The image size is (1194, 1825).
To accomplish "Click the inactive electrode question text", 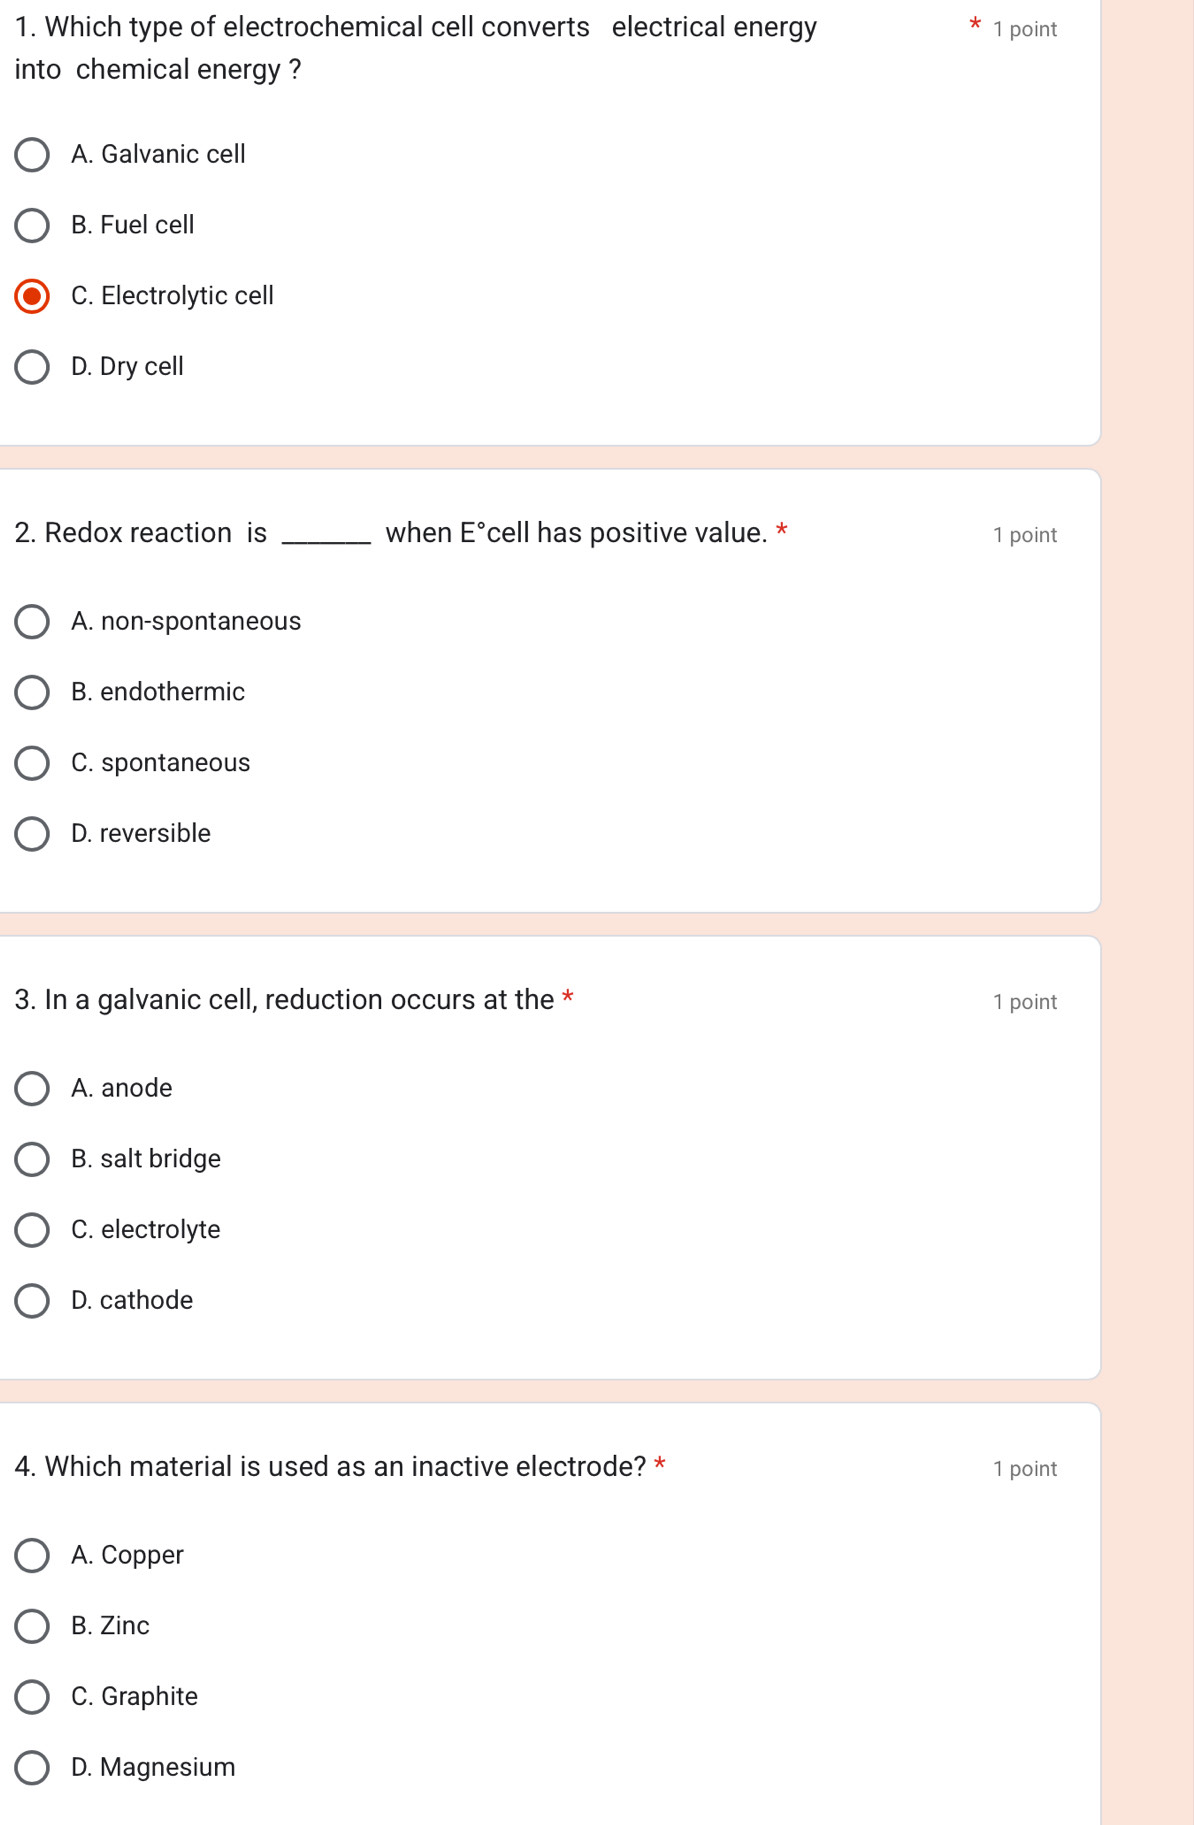I will point(330,1467).
